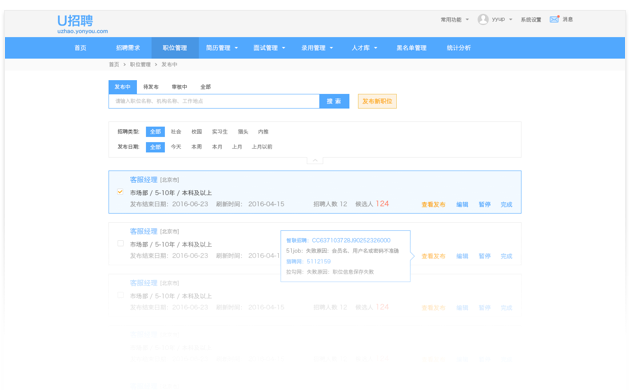Click the U招聘 logo
The image size is (630, 390).
(x=75, y=21)
